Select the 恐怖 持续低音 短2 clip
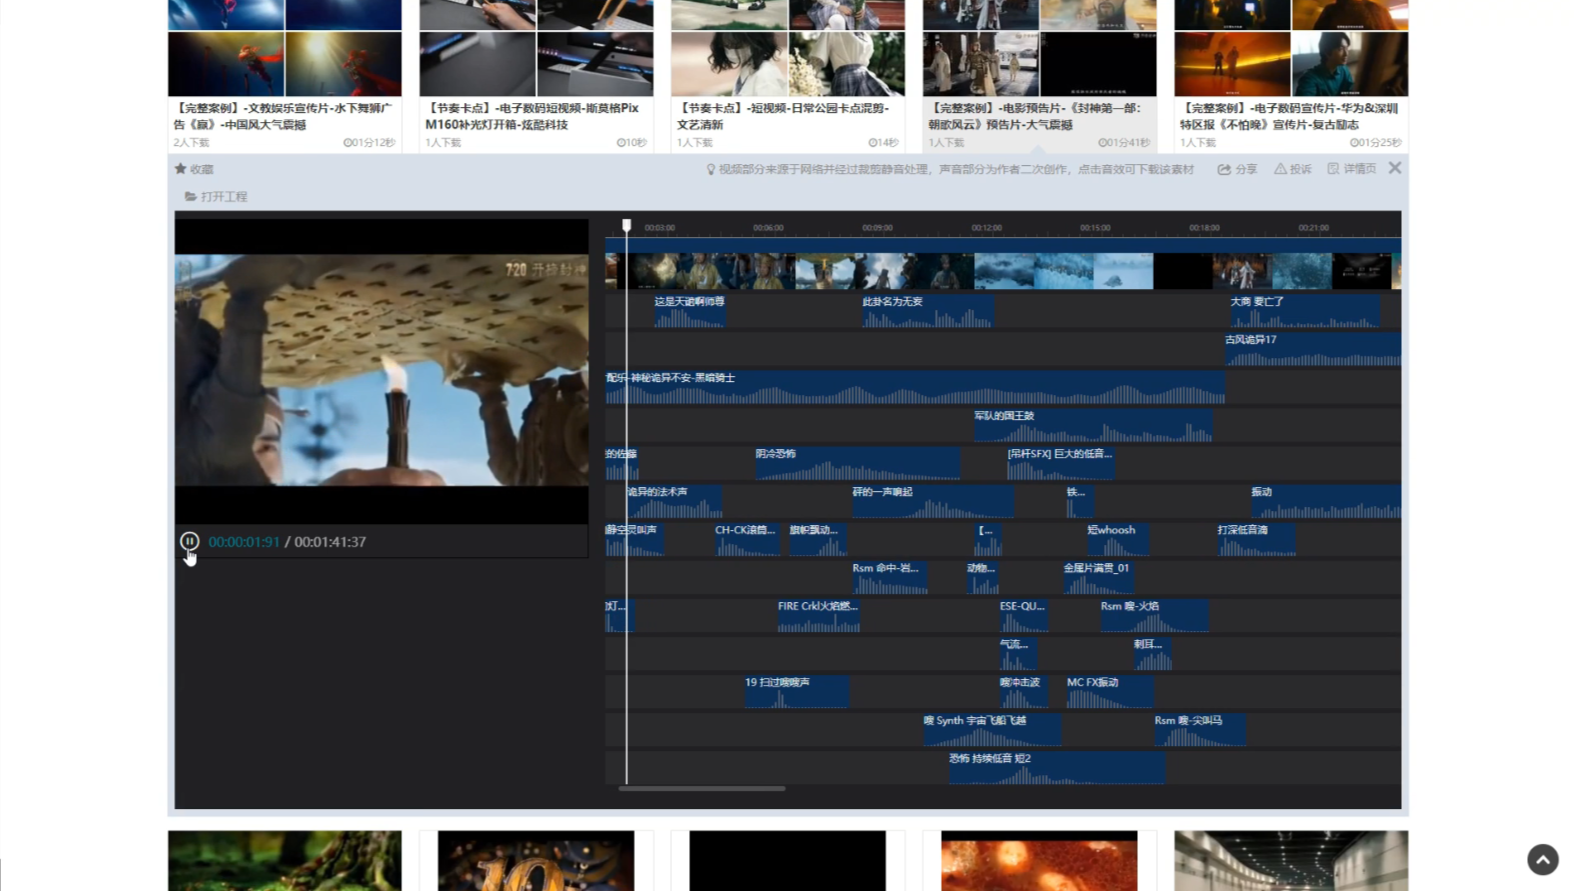1574x891 pixels. click(x=1056, y=767)
